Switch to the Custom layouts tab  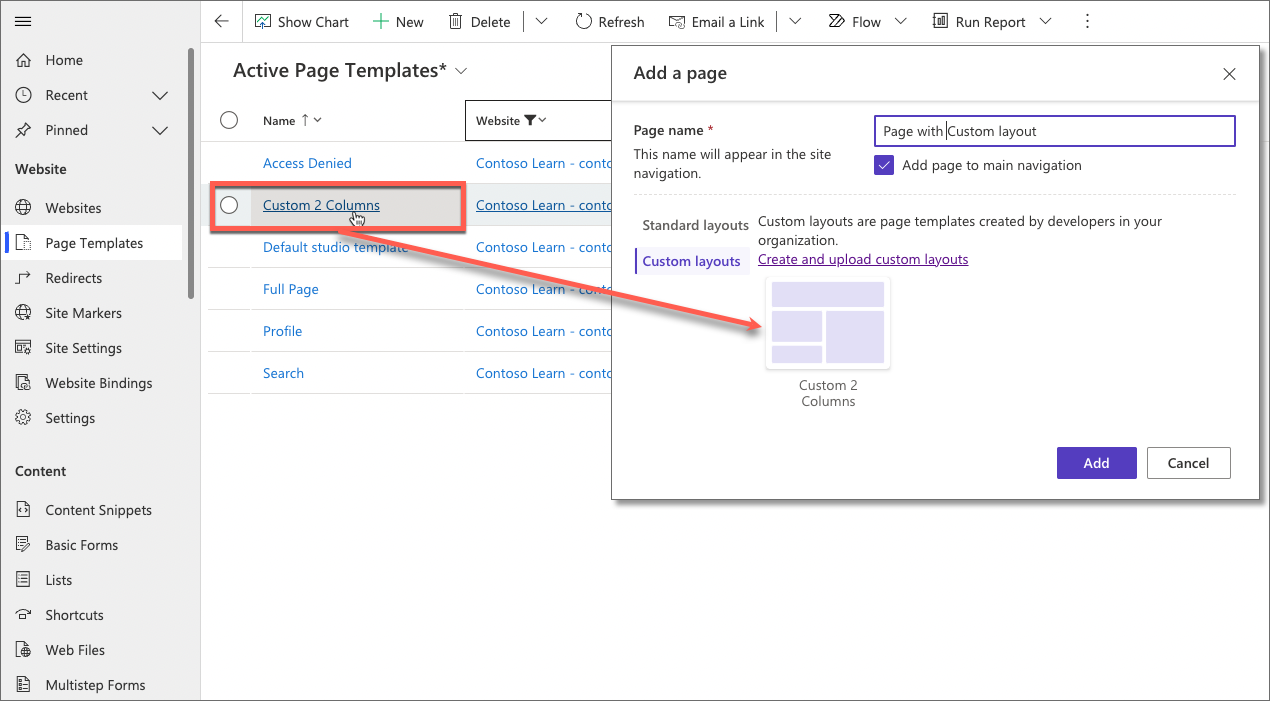(691, 260)
